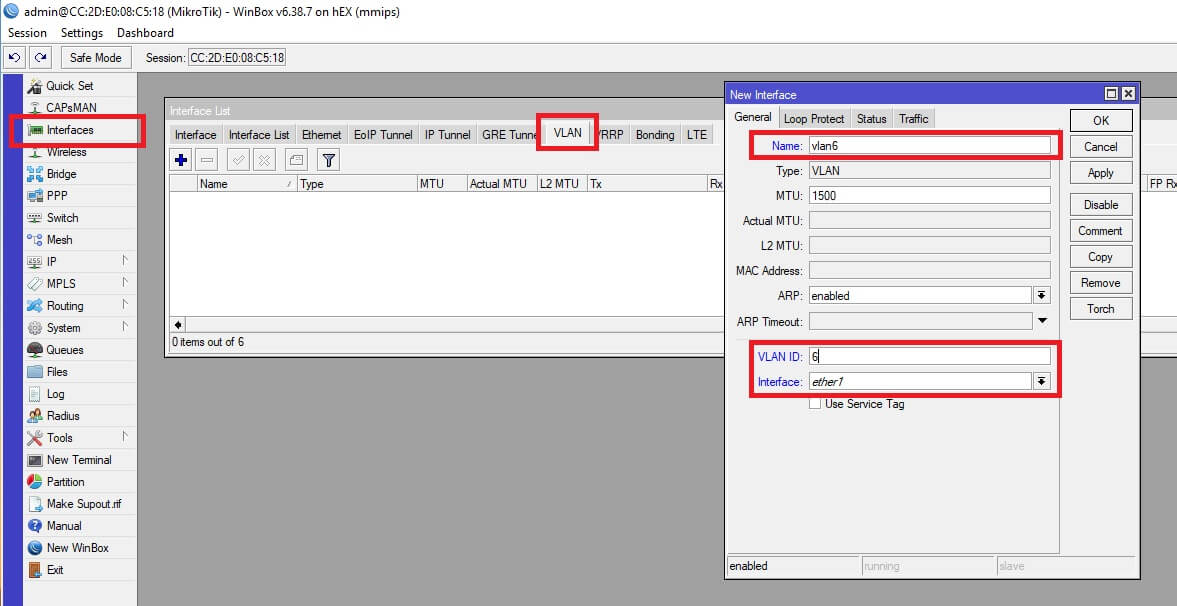
Task: Click the VLAN ID input field
Action: (x=929, y=356)
